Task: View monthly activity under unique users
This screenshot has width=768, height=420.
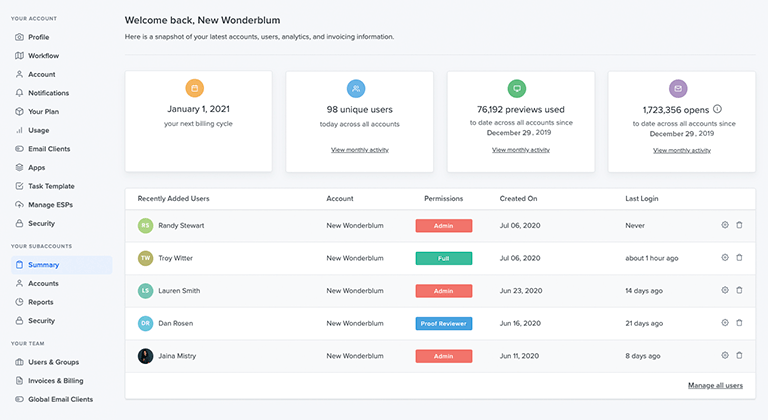Action: point(360,150)
